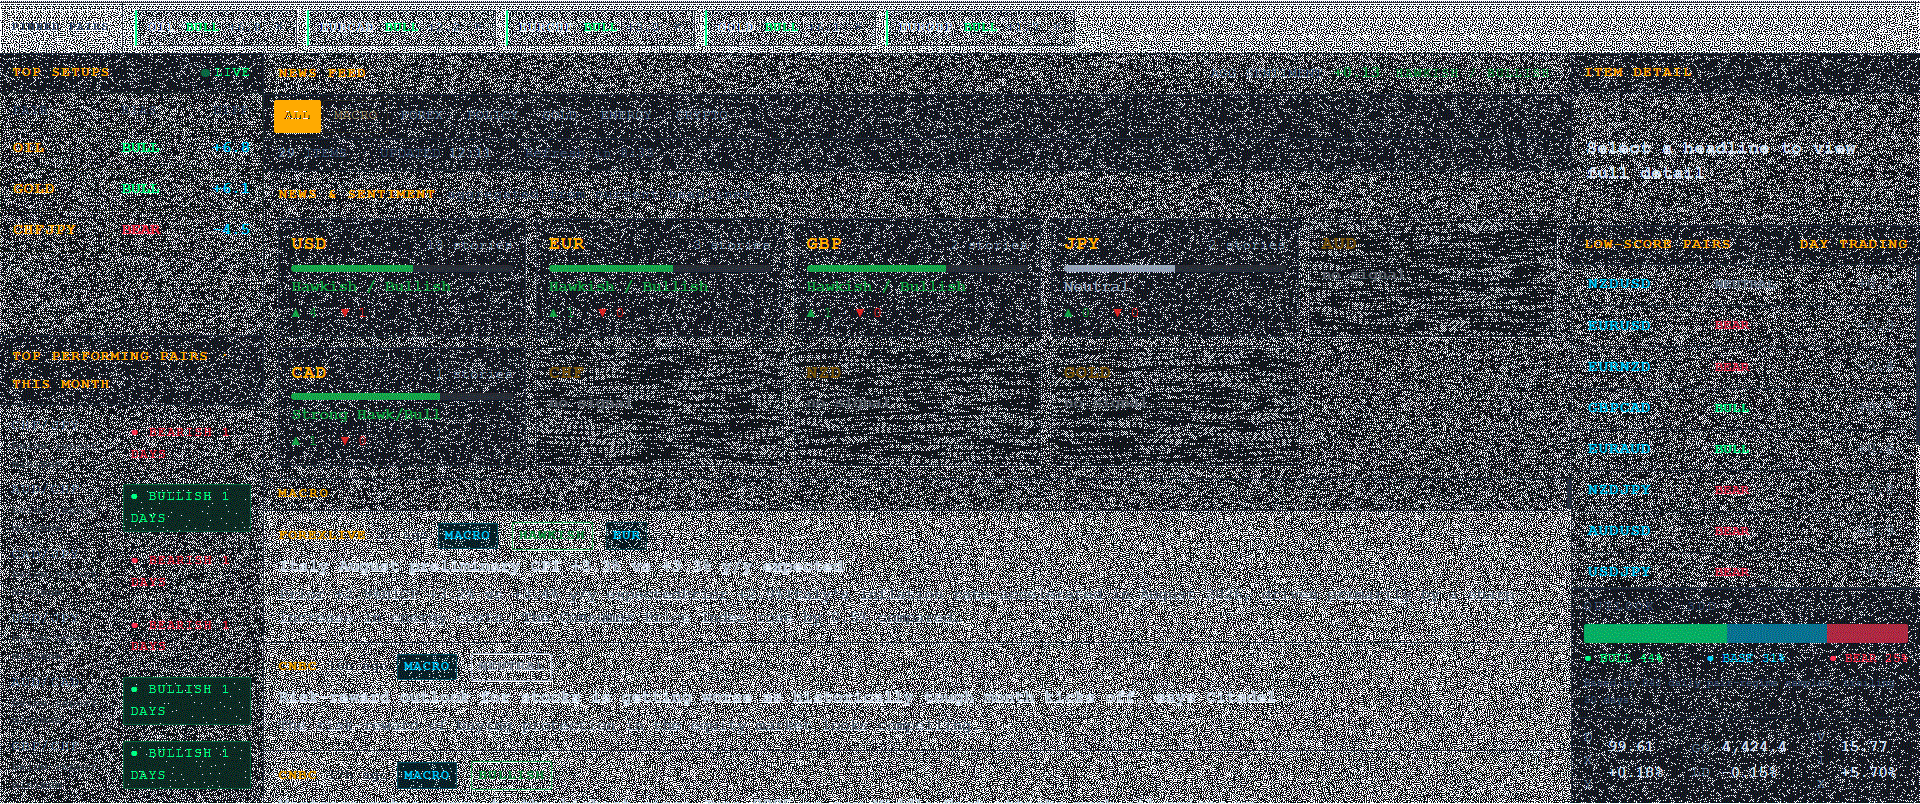Click the BULLISH tag on CNBC story
This screenshot has width=1920, height=804.
pos(512,775)
